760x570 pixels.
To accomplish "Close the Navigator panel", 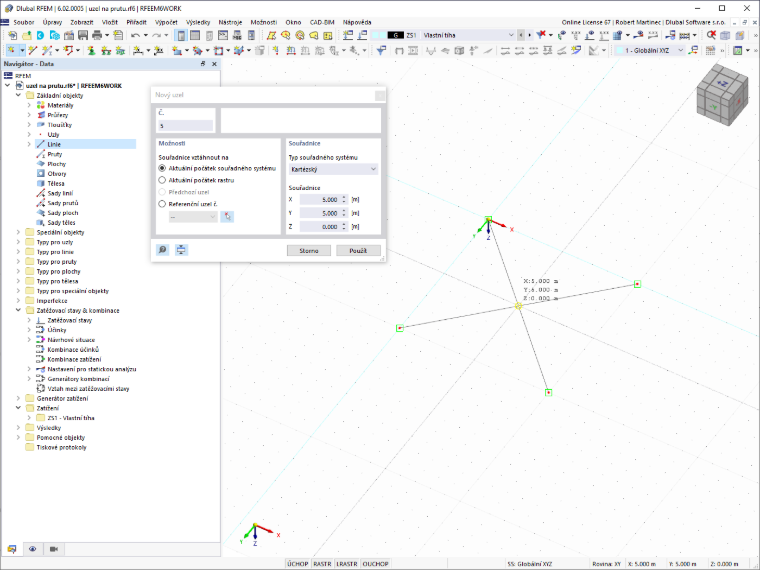I will click(x=214, y=64).
